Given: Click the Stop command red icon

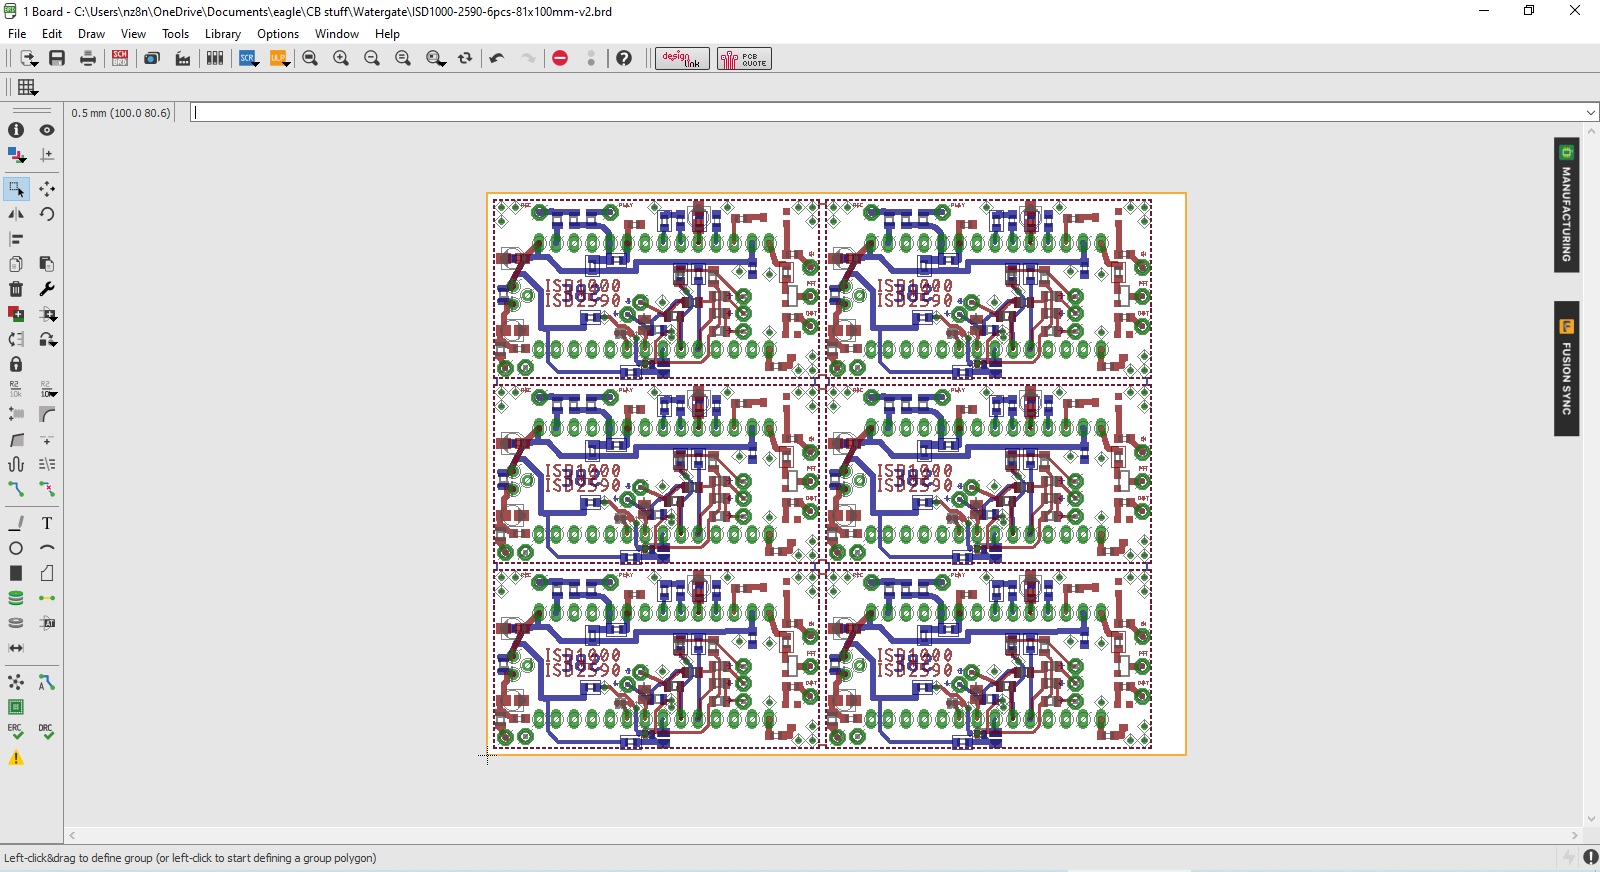Looking at the screenshot, I should [x=560, y=59].
